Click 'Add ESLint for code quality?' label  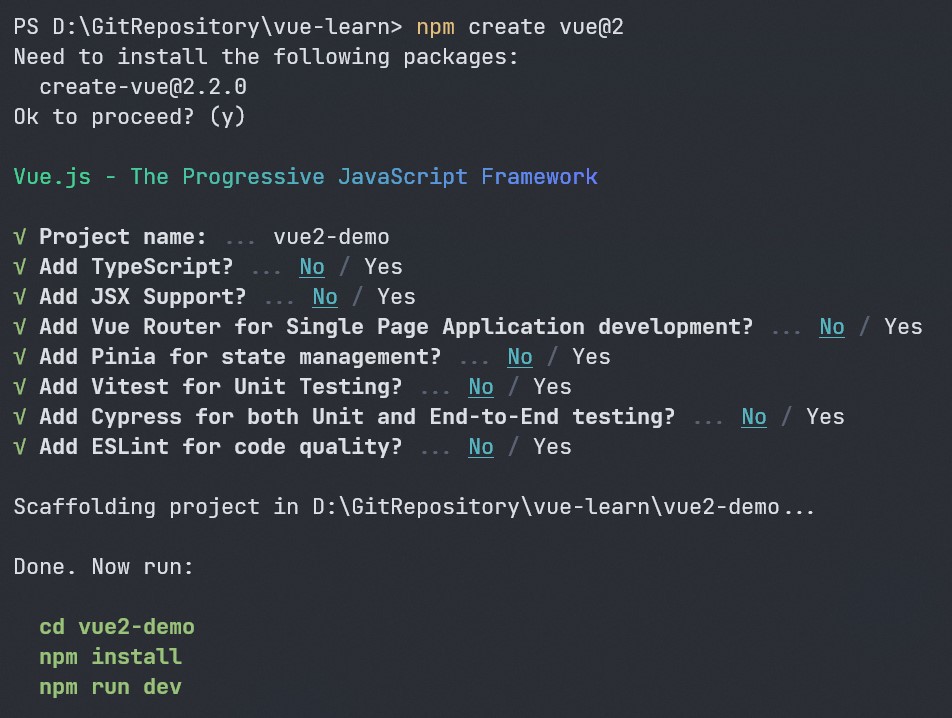(x=221, y=447)
